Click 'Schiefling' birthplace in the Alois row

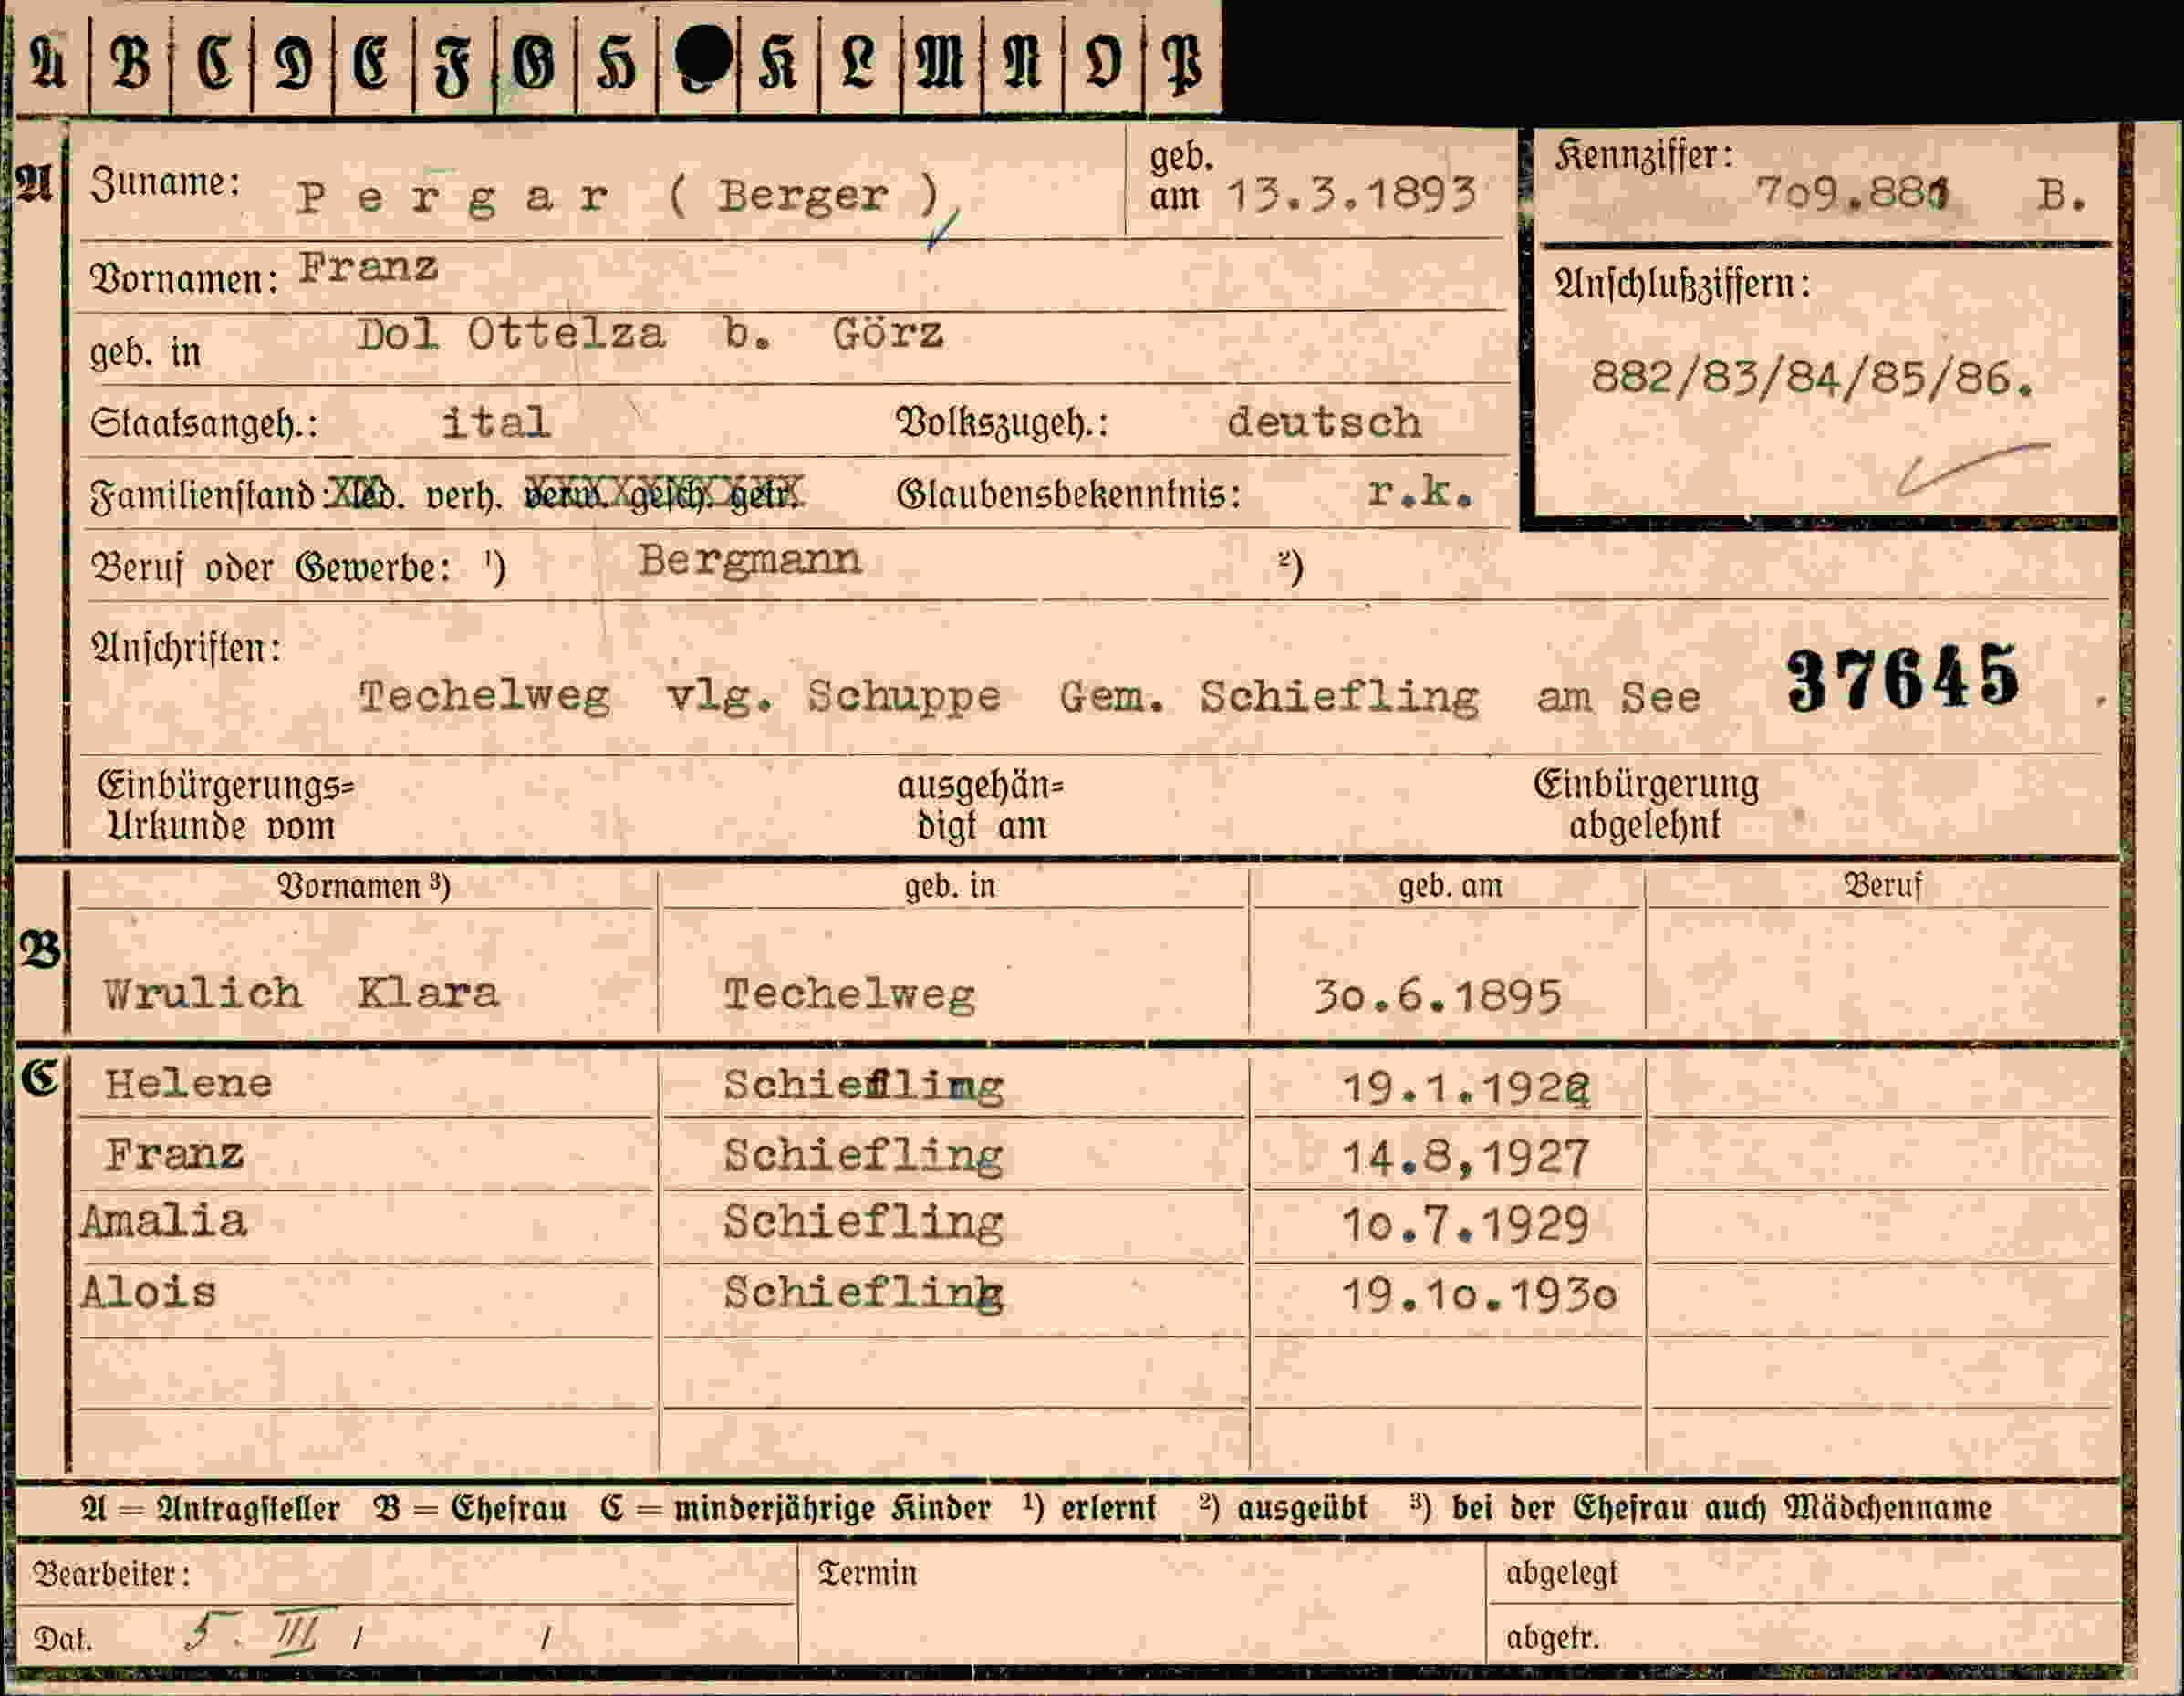[863, 1294]
